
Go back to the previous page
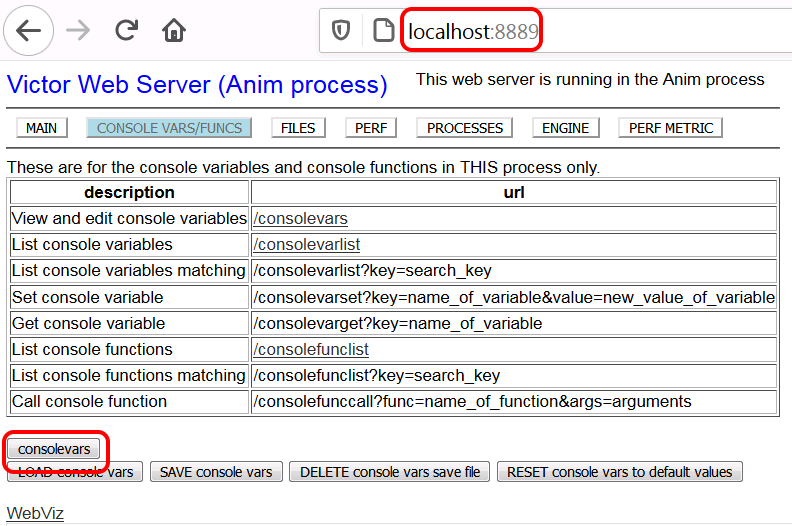[x=29, y=30]
